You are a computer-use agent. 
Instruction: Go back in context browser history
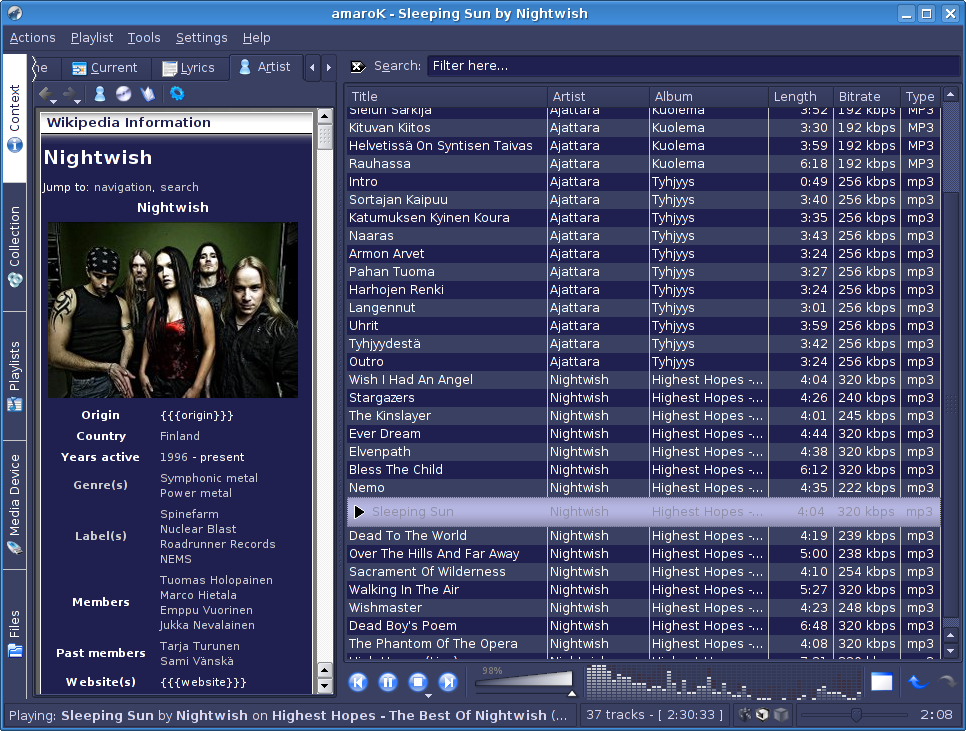tap(45, 94)
